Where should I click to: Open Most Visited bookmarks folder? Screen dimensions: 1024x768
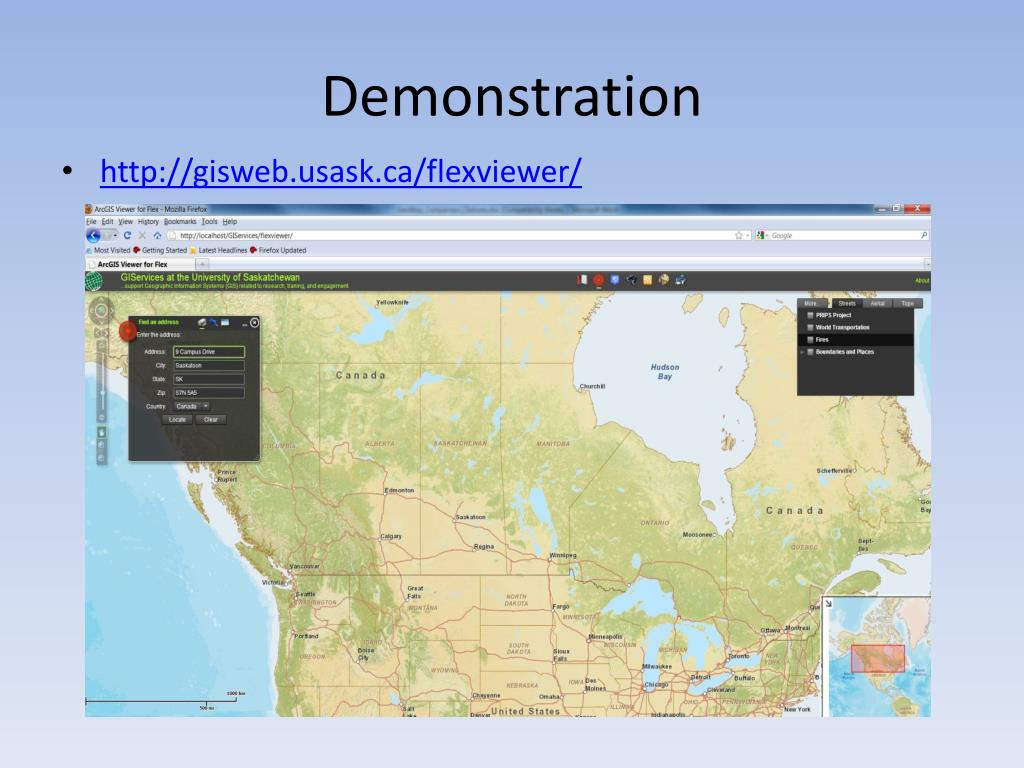108,250
